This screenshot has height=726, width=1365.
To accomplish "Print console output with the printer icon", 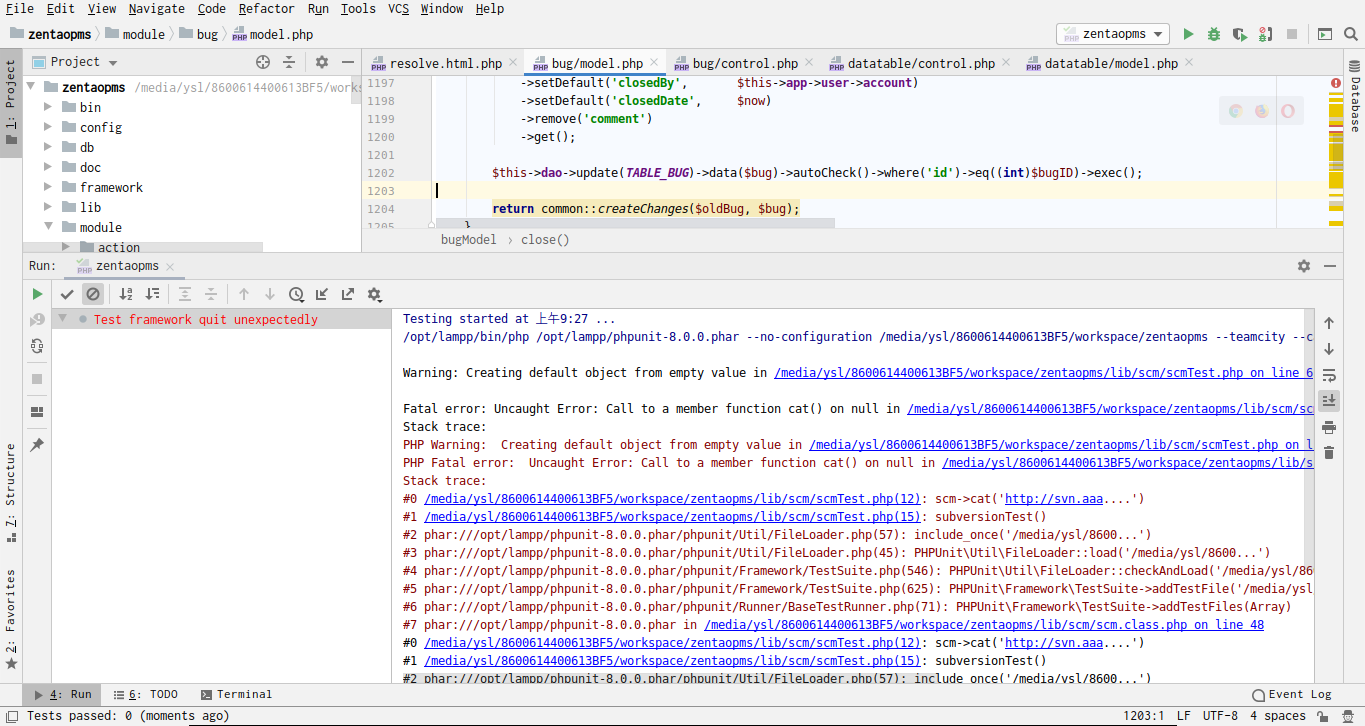I will pos(1329,427).
